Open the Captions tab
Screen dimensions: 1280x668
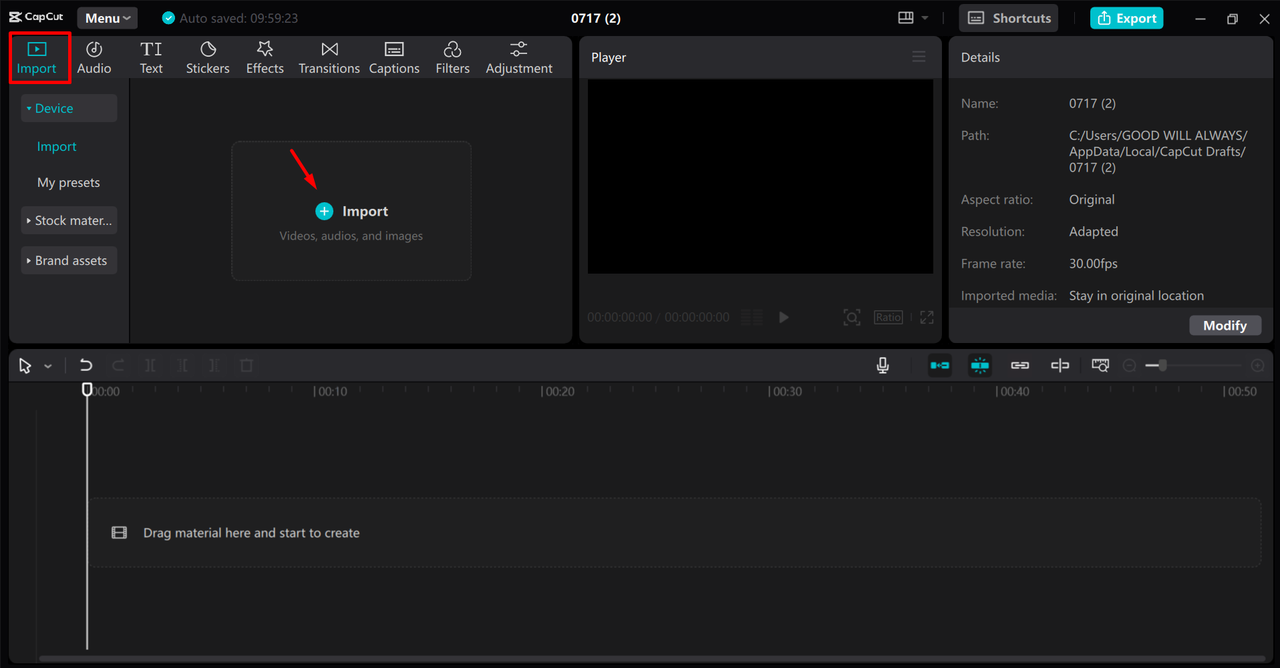[x=394, y=58]
